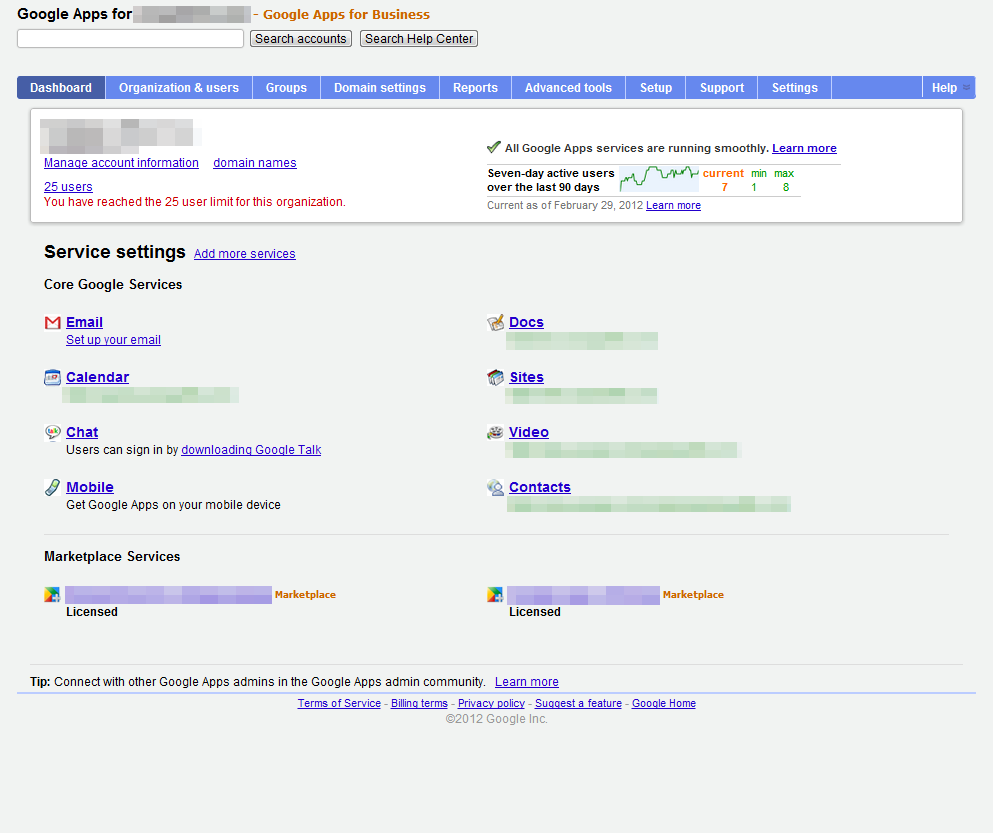Open Google Home footer link

tap(664, 703)
